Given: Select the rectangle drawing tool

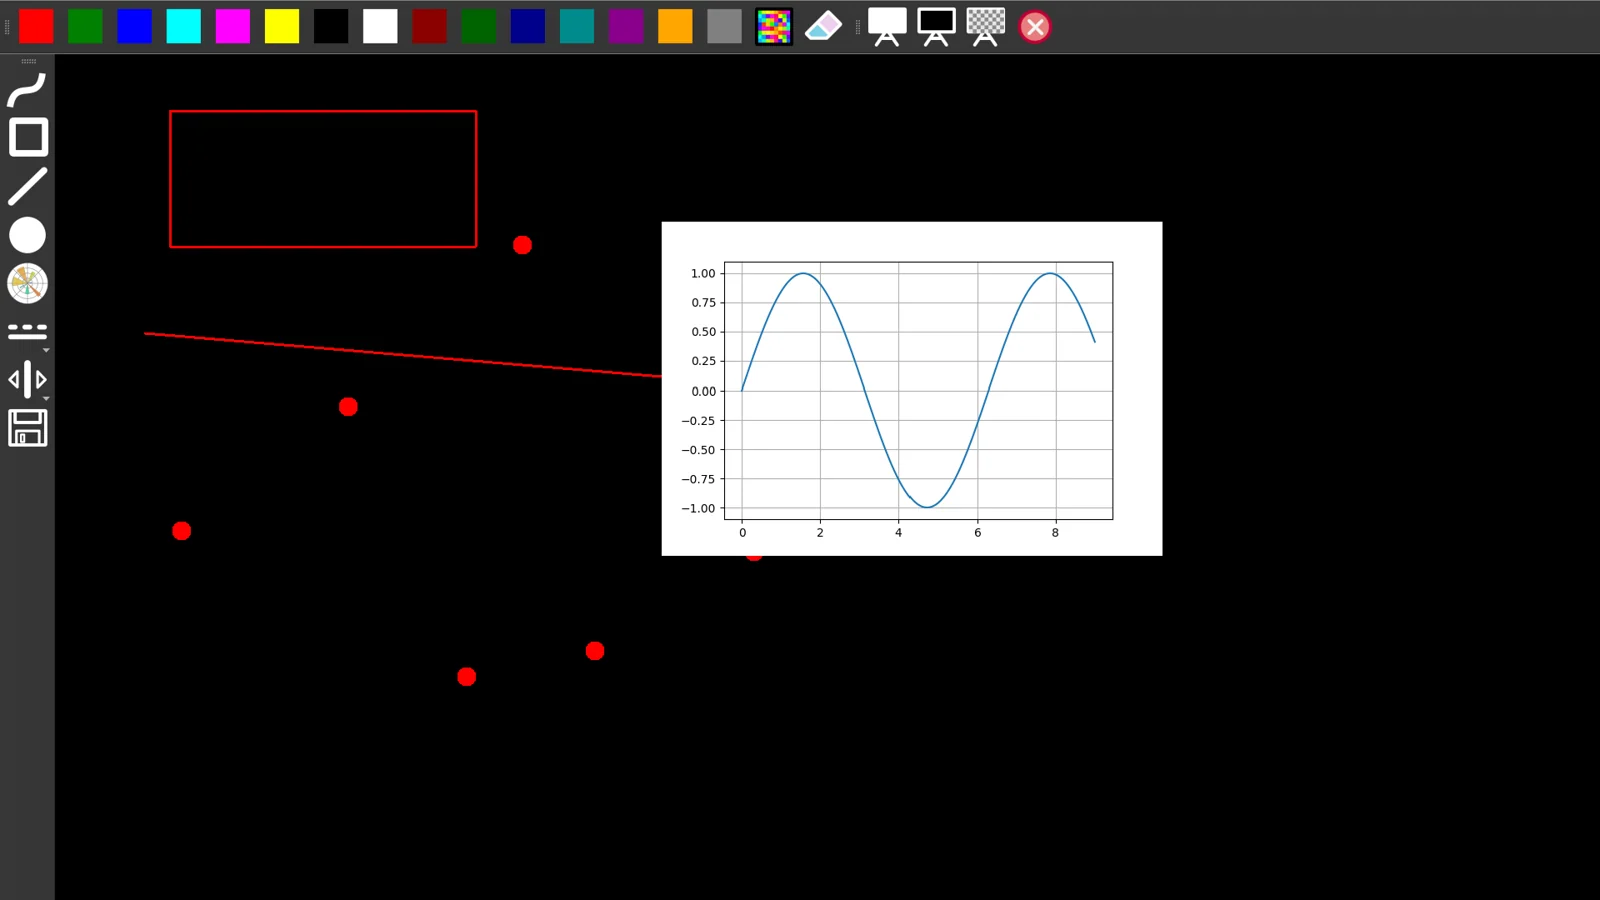Looking at the screenshot, I should tap(28, 137).
